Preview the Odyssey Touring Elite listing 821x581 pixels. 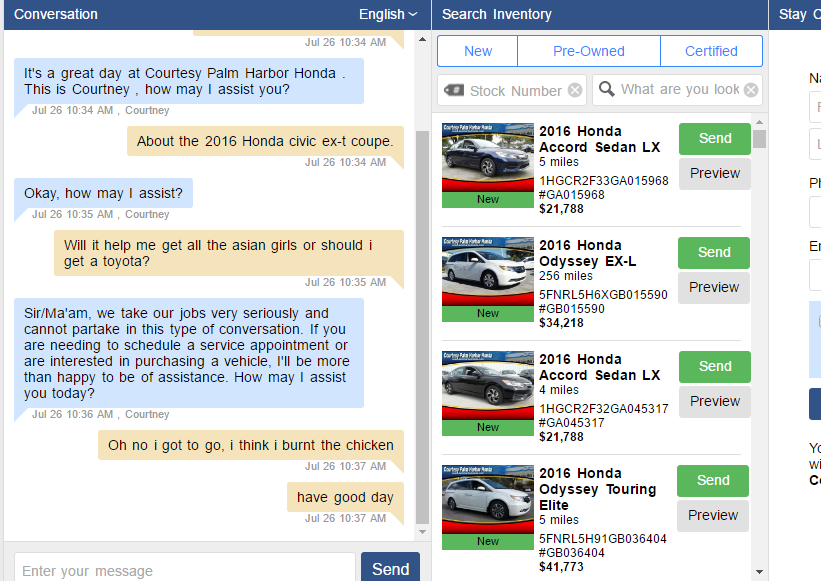(713, 516)
